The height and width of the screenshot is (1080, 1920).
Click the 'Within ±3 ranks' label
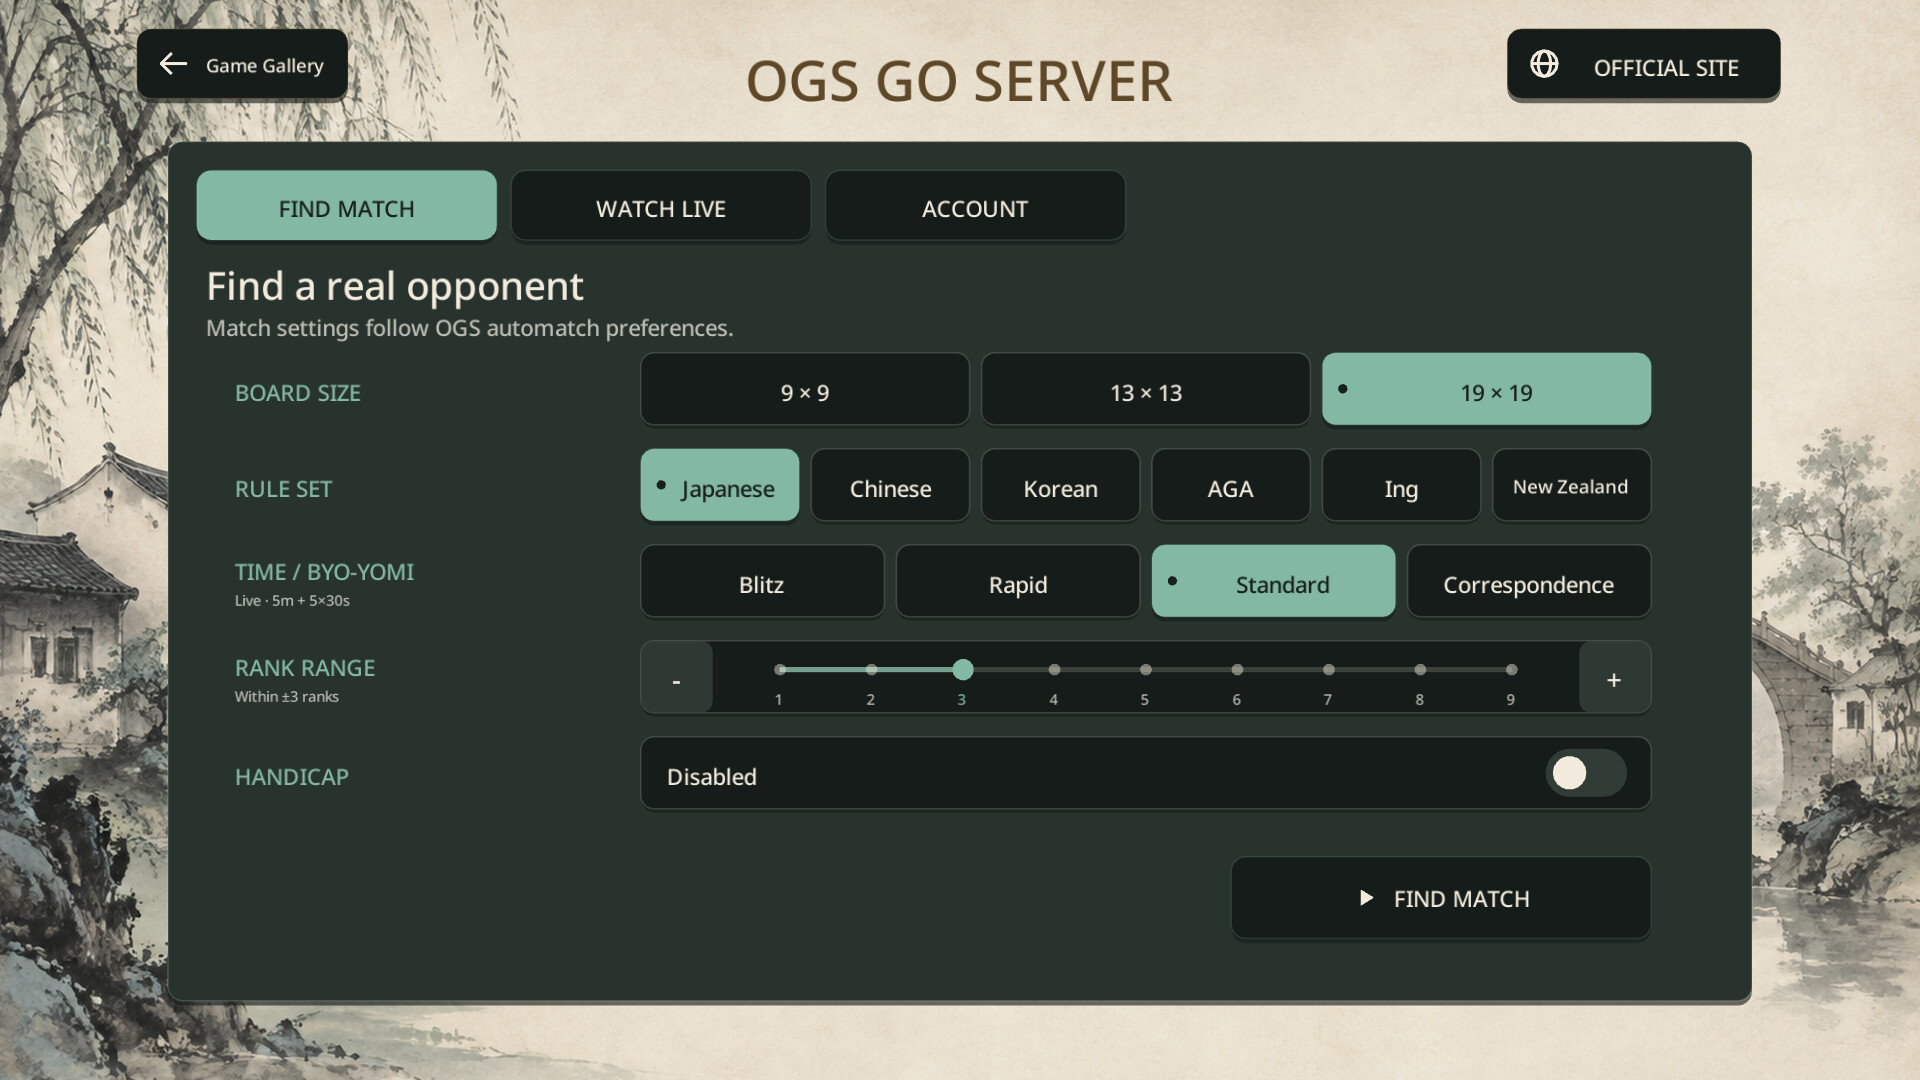pos(287,697)
